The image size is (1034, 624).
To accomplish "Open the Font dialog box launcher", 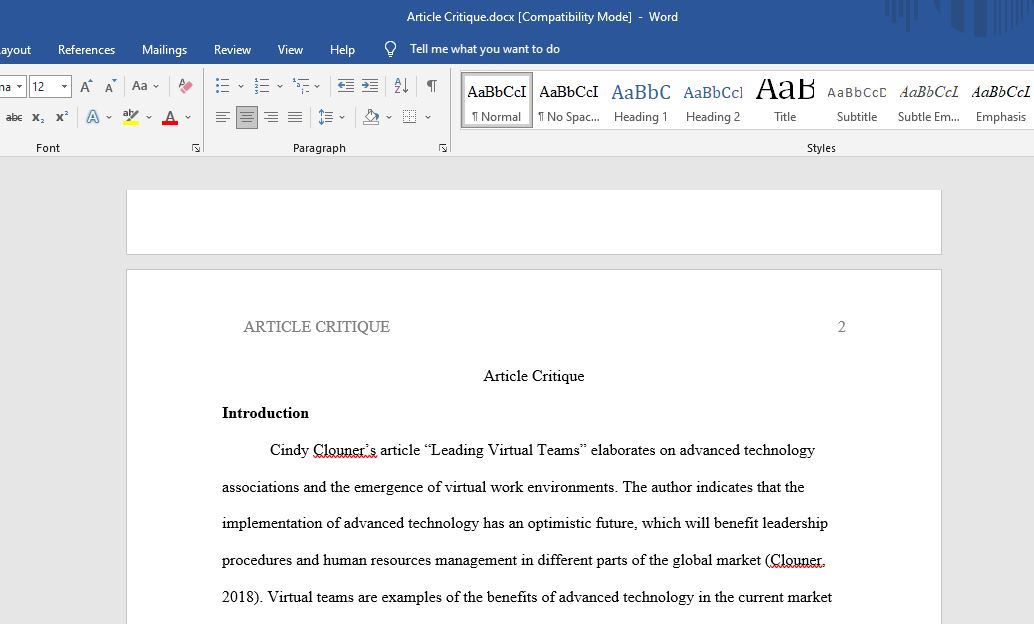I will (196, 148).
